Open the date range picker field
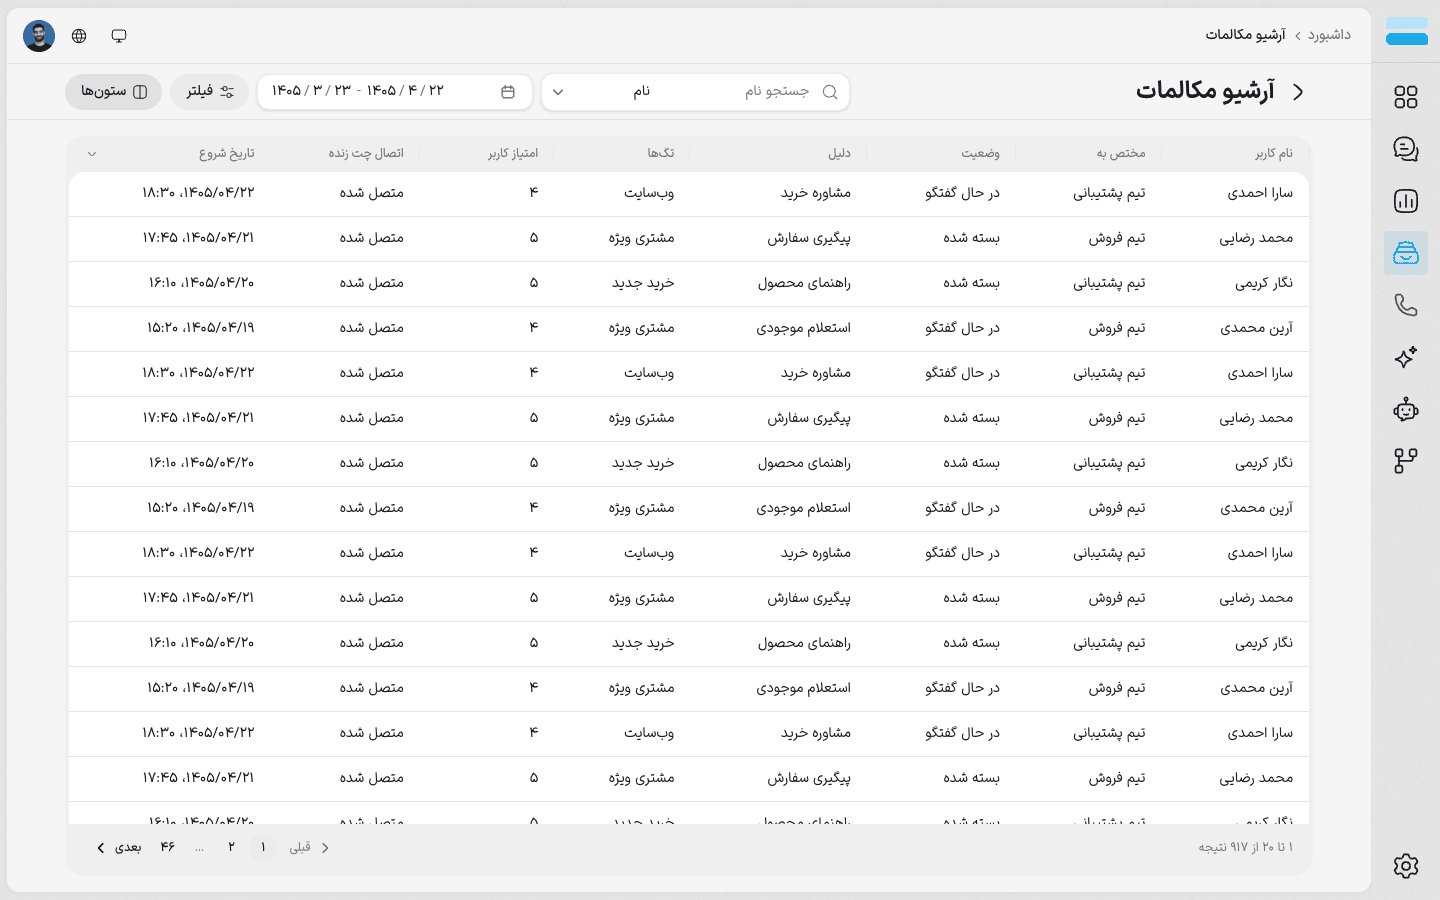This screenshot has height=900, width=1440. pos(394,91)
